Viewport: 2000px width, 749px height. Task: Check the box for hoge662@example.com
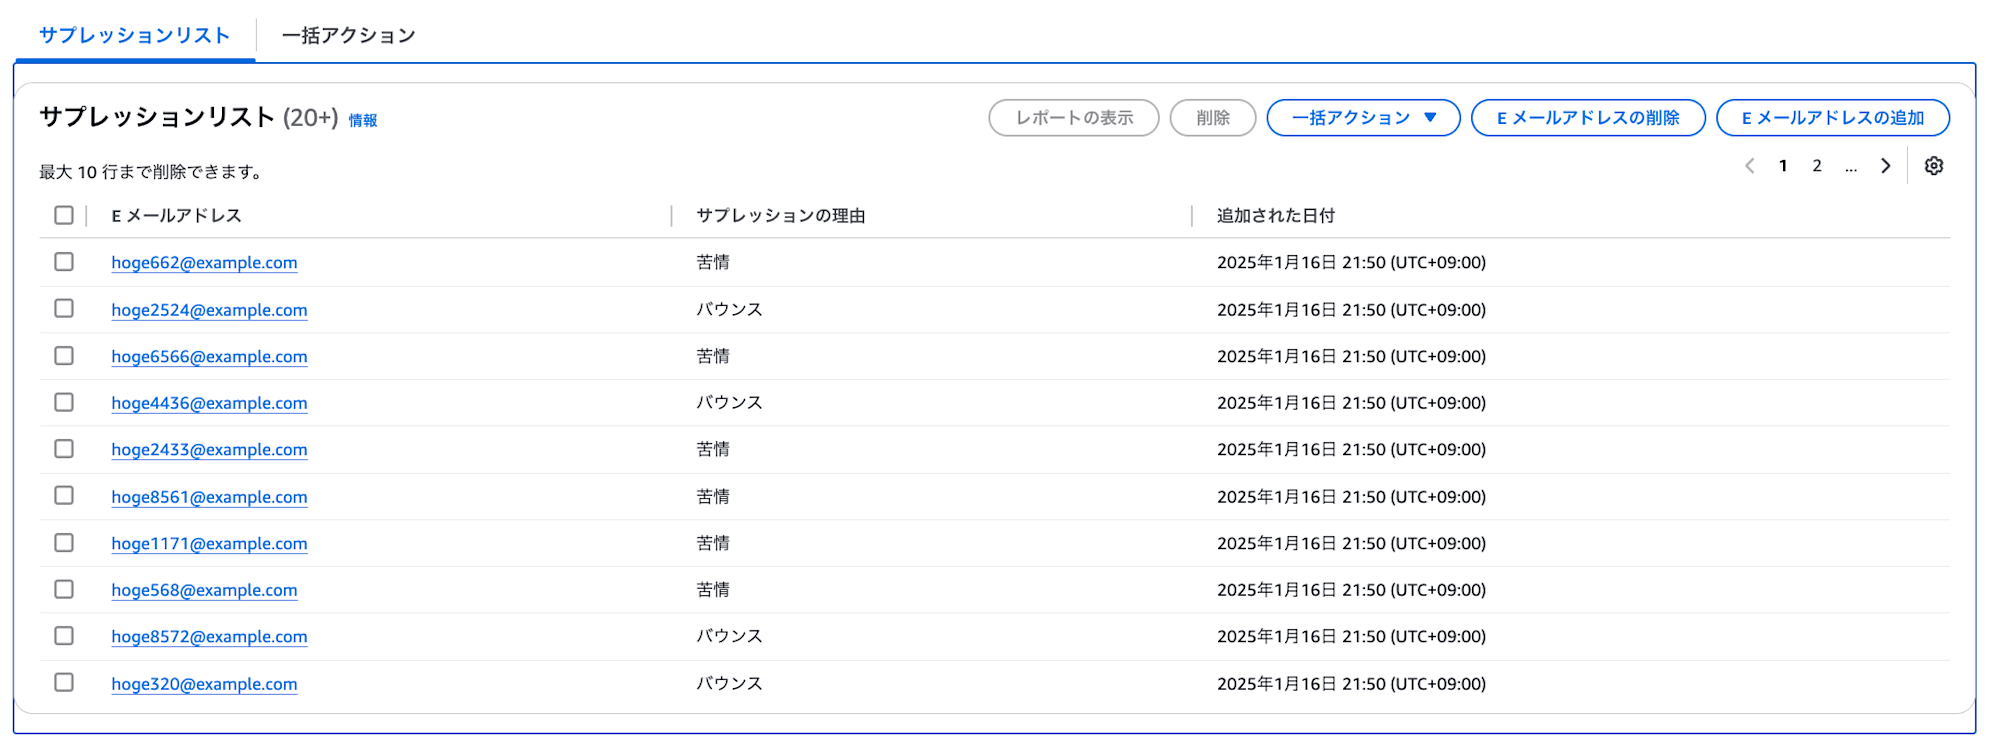(64, 262)
